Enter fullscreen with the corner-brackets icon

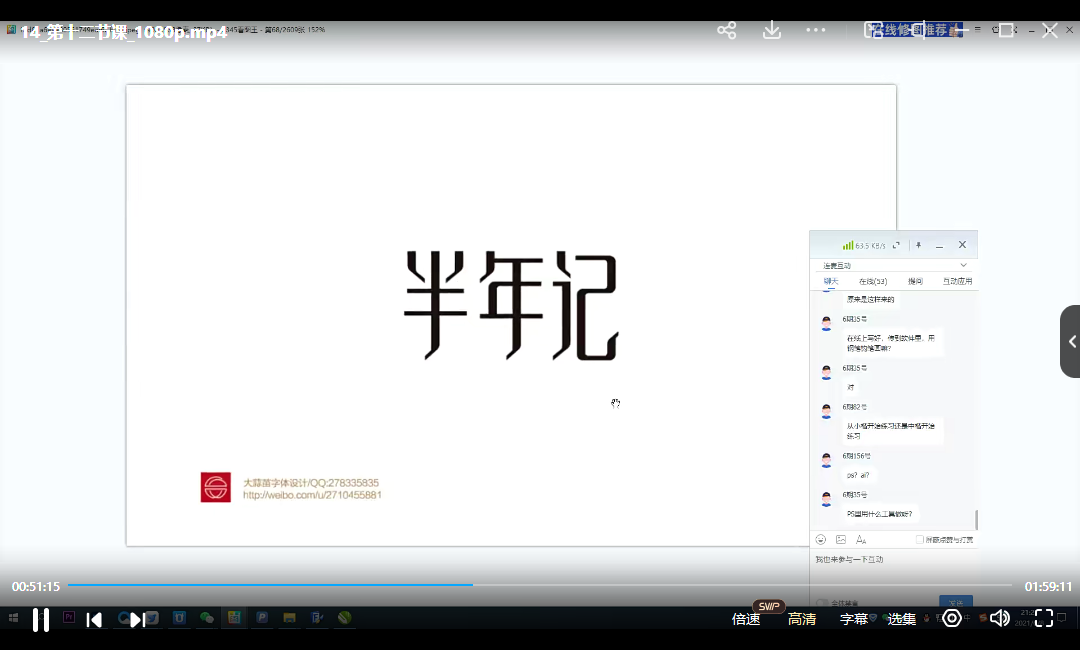pyautogui.click(x=1044, y=618)
